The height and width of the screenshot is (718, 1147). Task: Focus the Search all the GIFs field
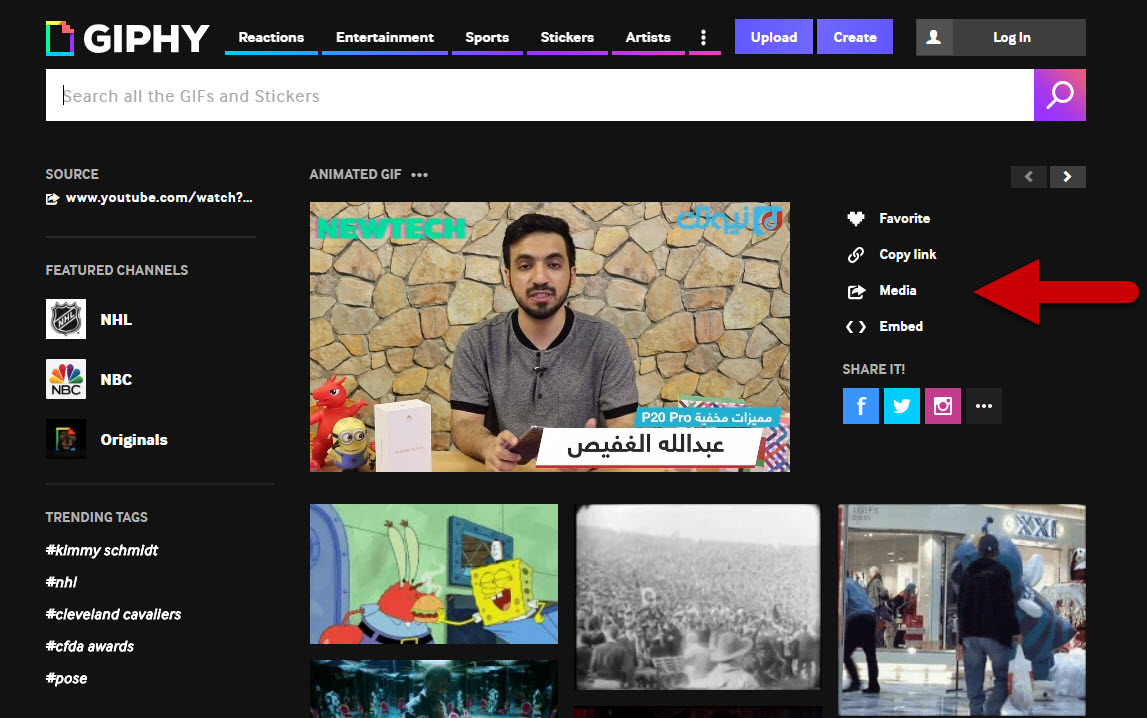(540, 96)
